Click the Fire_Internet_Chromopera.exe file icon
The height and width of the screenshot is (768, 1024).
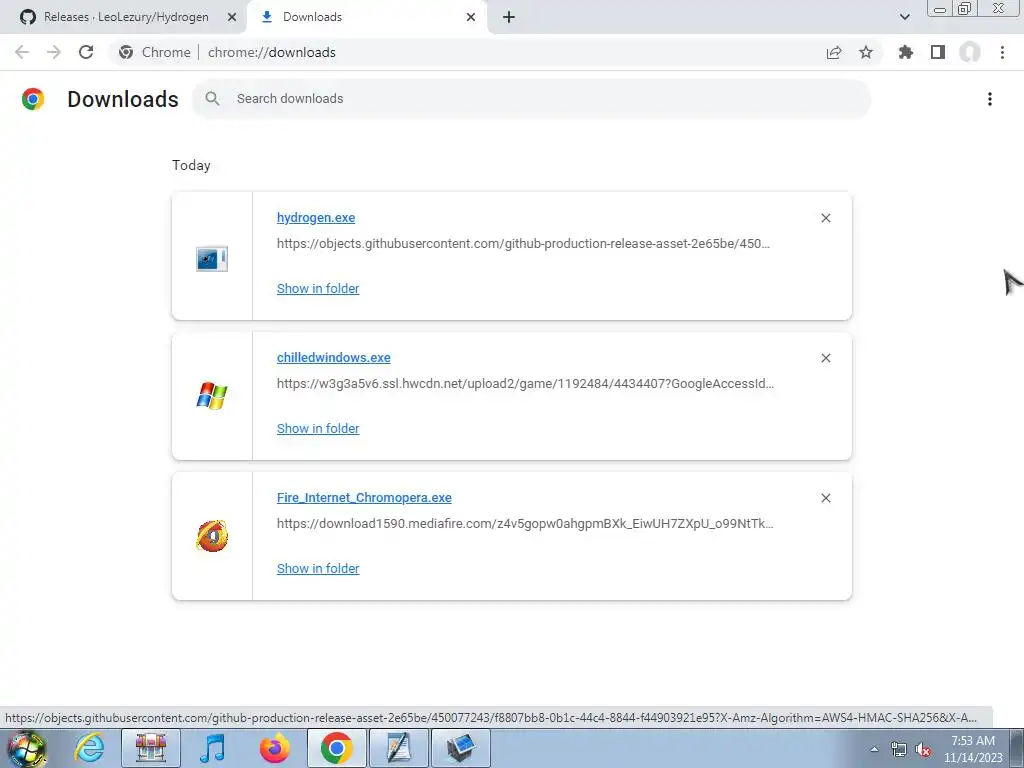point(212,536)
